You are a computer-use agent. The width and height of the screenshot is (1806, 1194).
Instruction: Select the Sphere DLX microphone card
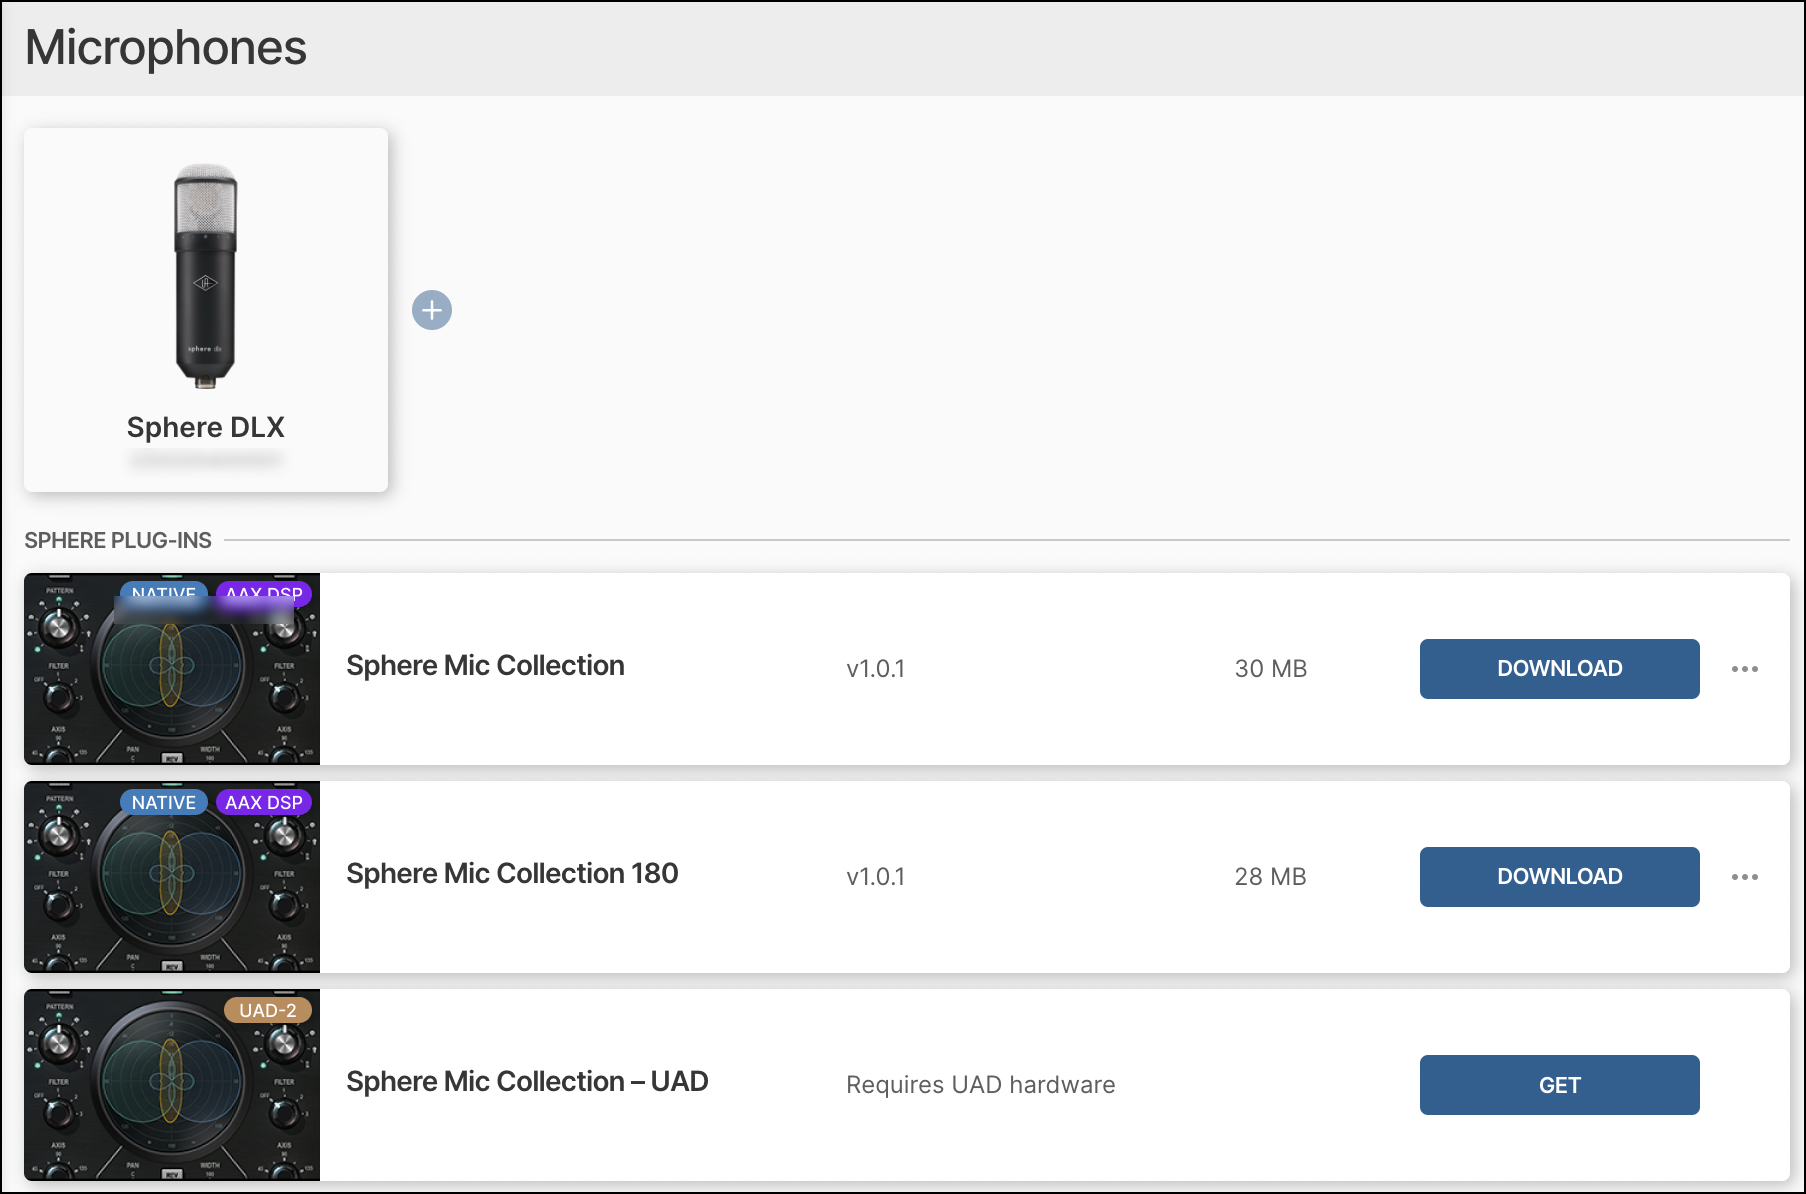[x=205, y=308]
